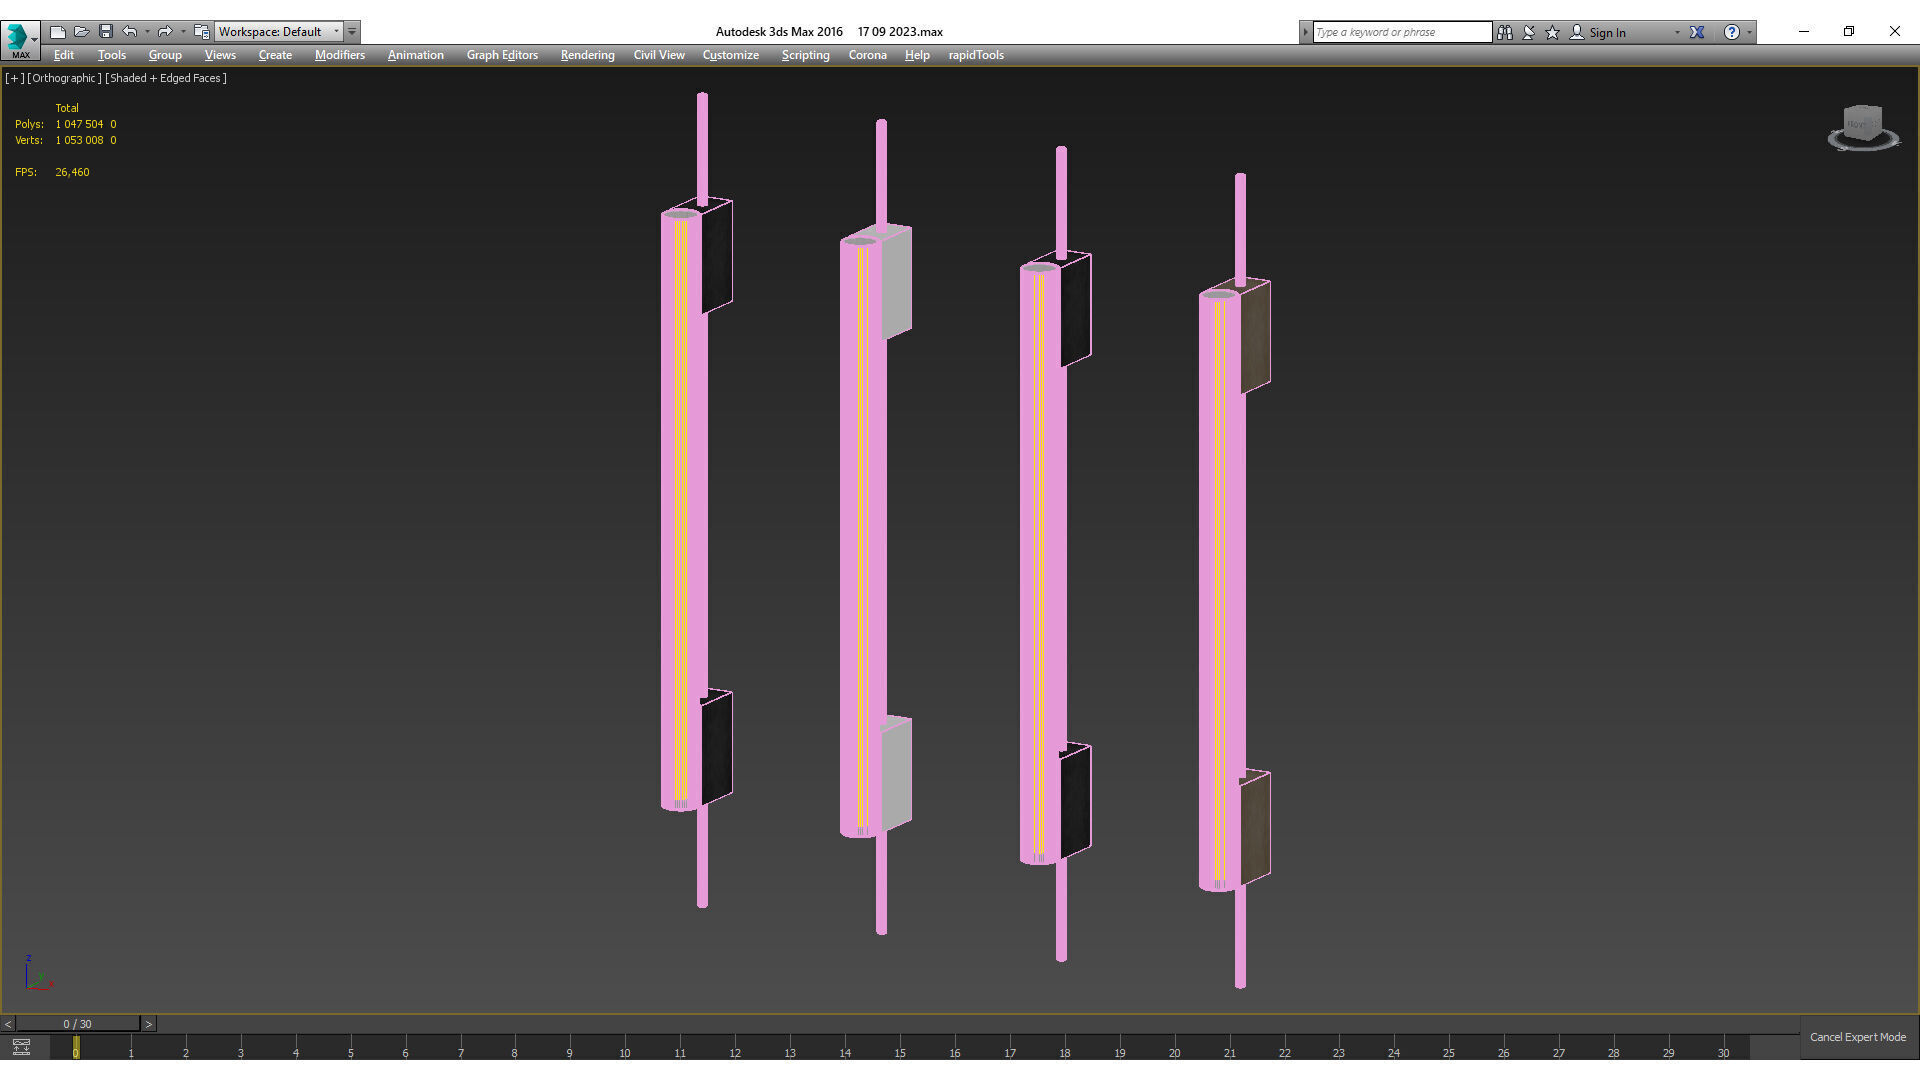Click the Shaded + Edged Faces viewport label
The image size is (1920, 1080).
tap(166, 78)
